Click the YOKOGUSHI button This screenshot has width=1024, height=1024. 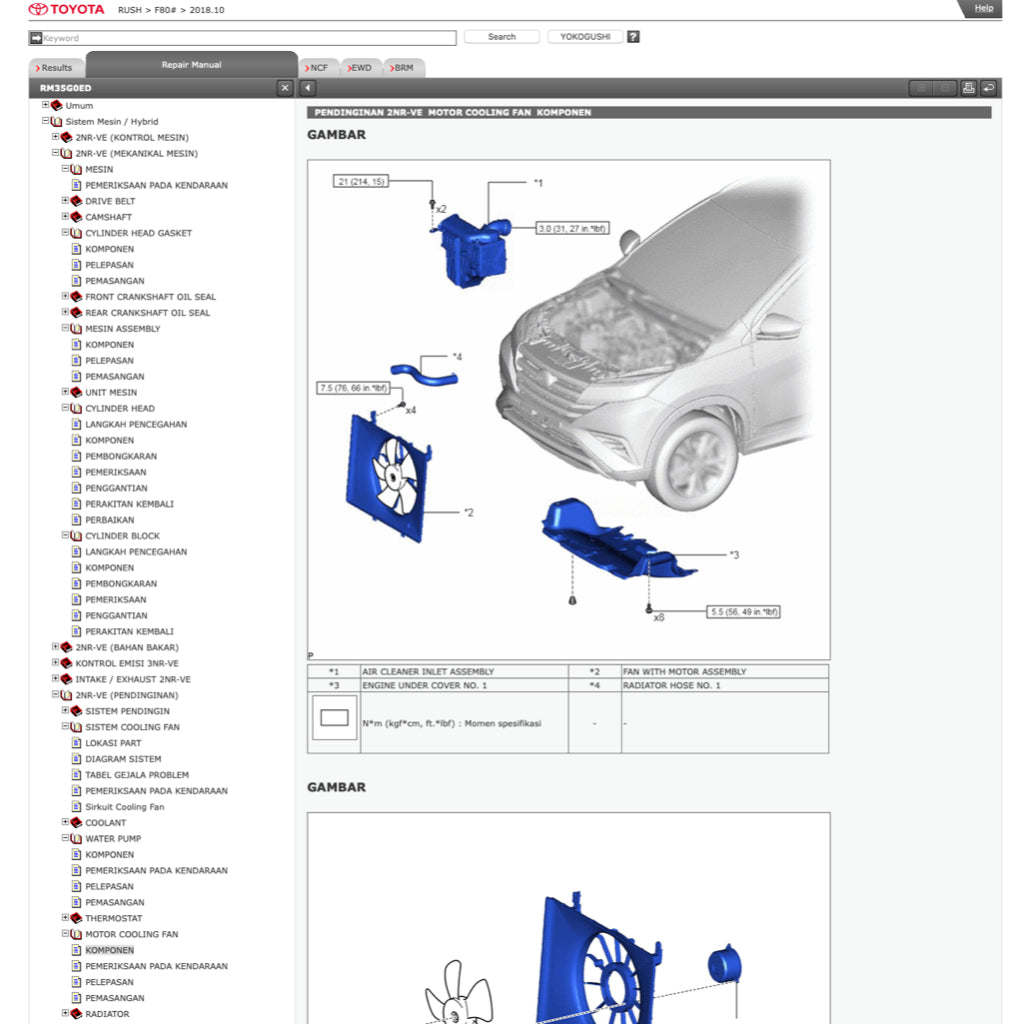point(585,37)
